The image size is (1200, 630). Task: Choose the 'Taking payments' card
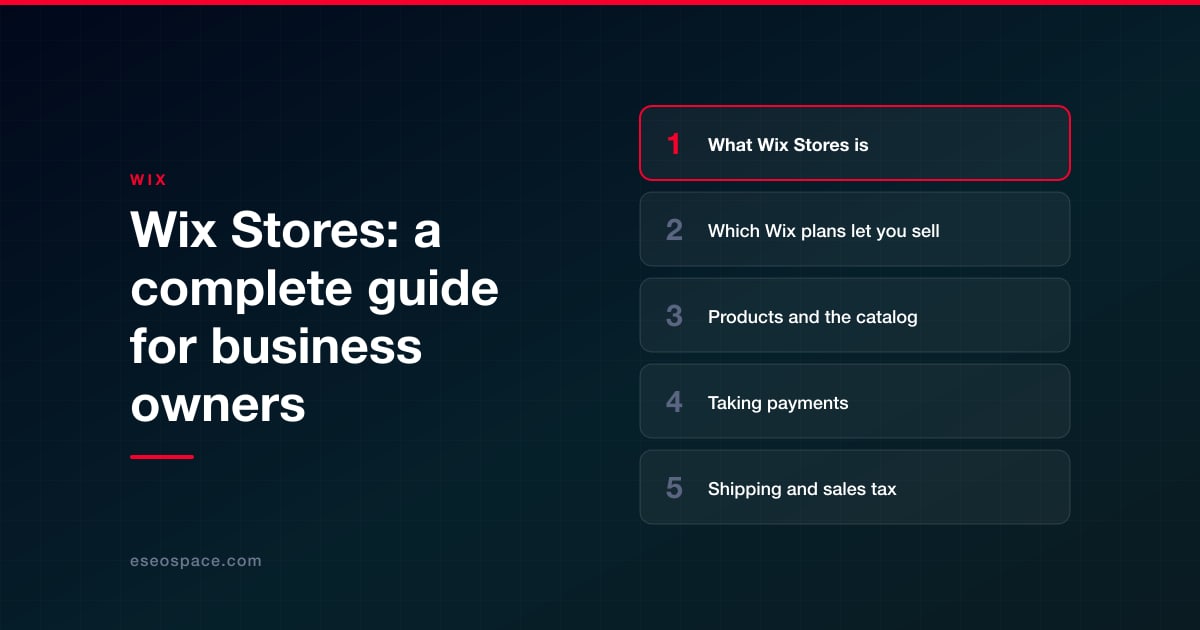855,401
